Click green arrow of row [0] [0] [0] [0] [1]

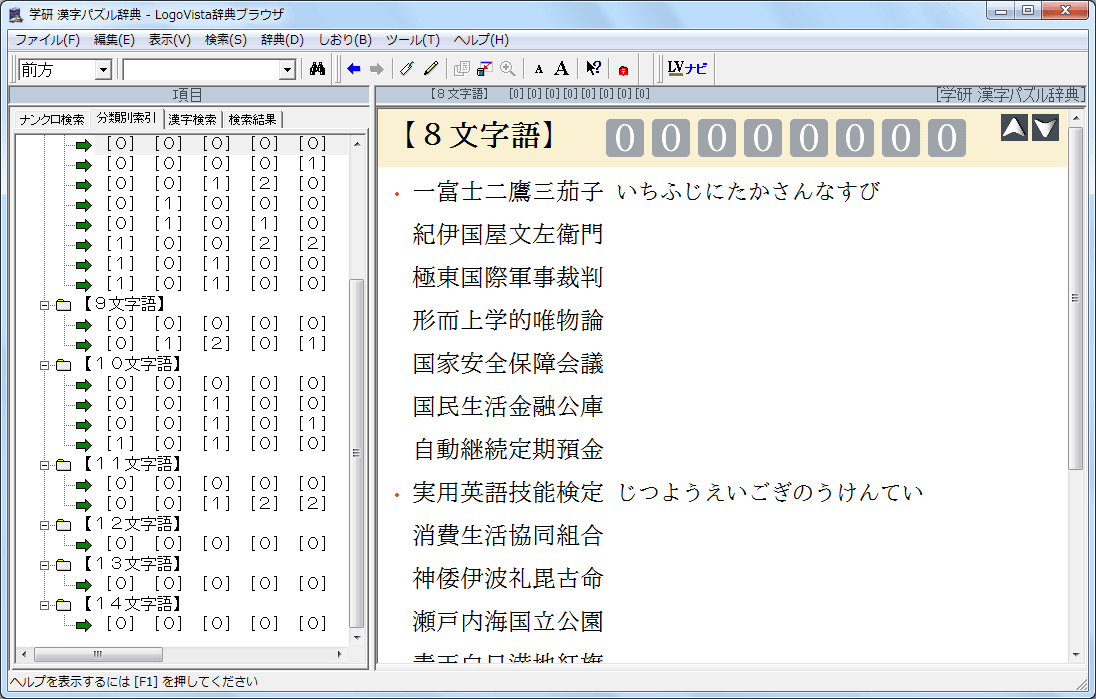point(84,165)
